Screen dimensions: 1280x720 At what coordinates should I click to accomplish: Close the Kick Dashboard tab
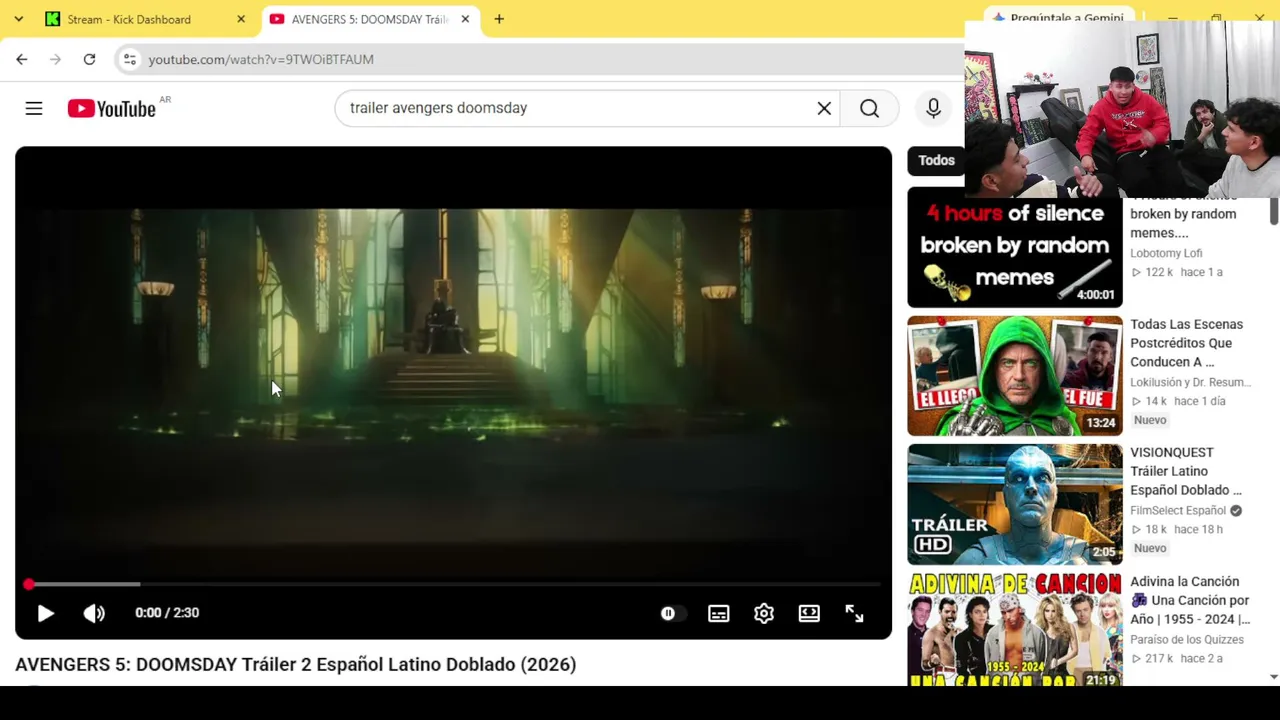click(241, 19)
